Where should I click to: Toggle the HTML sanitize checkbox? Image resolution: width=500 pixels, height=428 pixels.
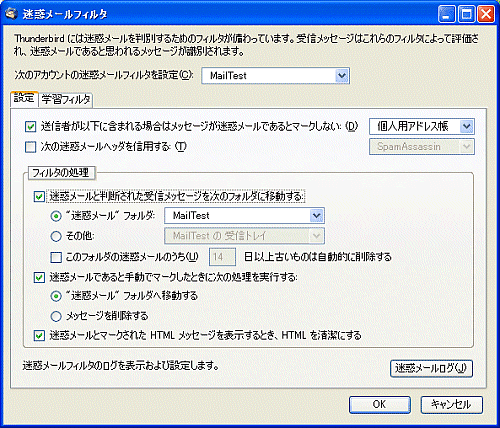click(39, 335)
